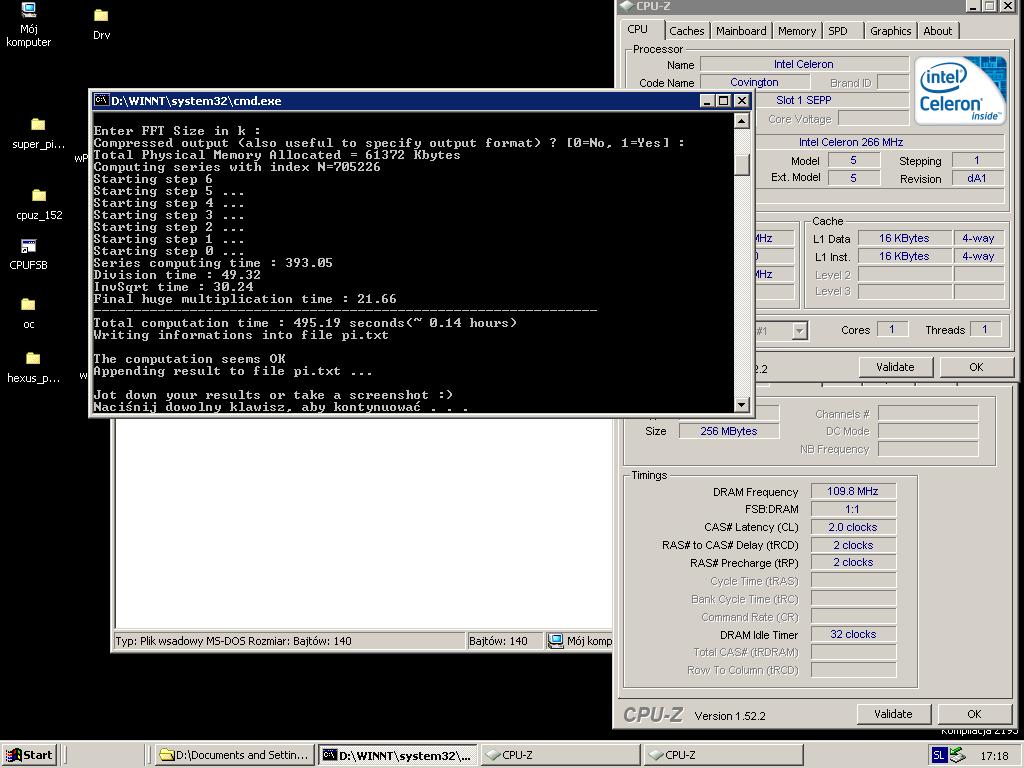
Task: Click the Mój komputer status bar icon
Action: [x=556, y=641]
